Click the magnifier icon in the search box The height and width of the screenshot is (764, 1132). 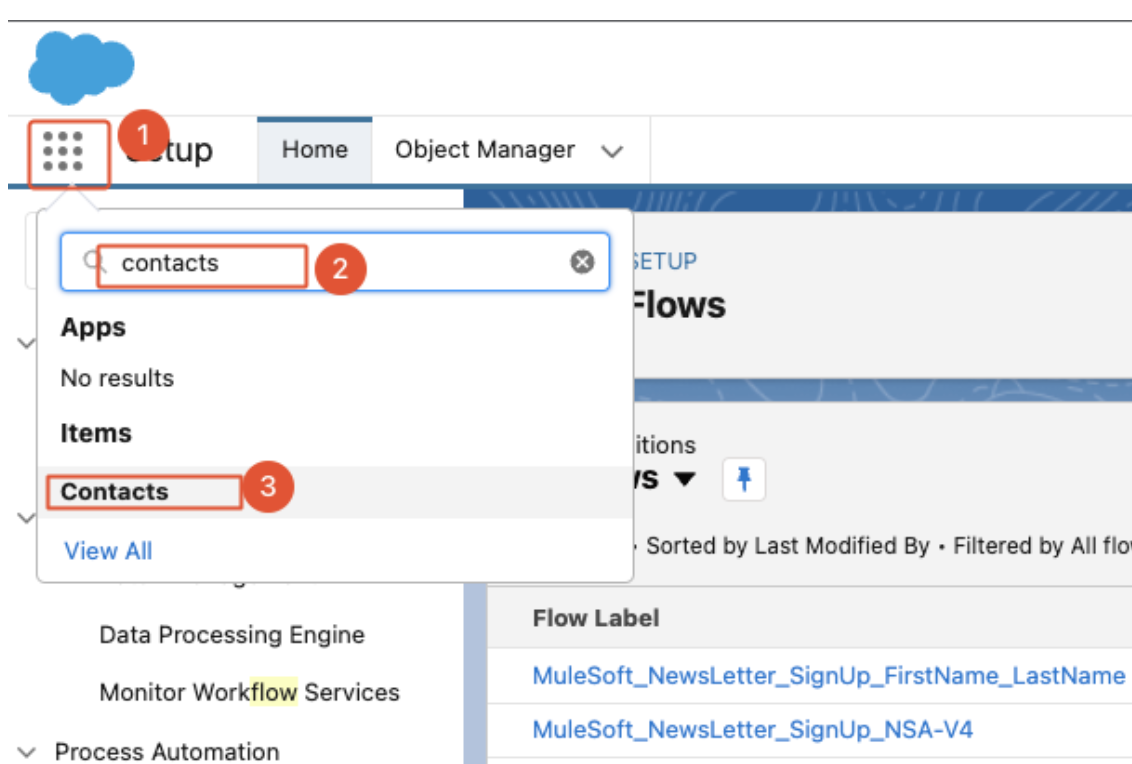pyautogui.click(x=94, y=262)
